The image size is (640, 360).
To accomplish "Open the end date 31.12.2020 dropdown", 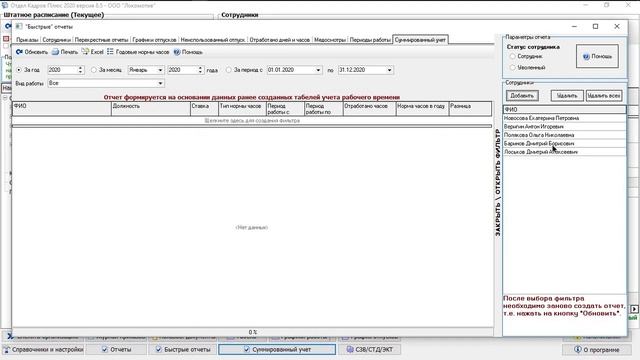I will (x=389, y=70).
